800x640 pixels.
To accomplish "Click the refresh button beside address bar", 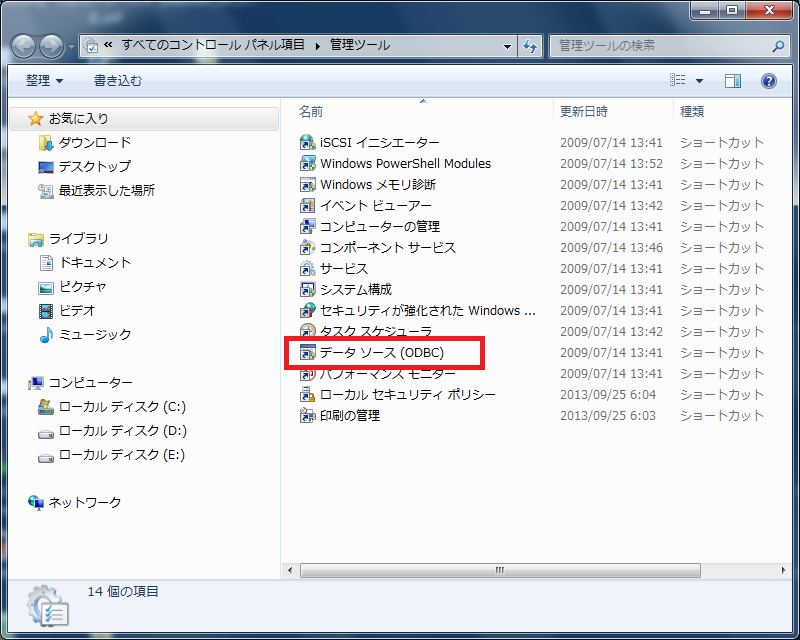I will 530,46.
